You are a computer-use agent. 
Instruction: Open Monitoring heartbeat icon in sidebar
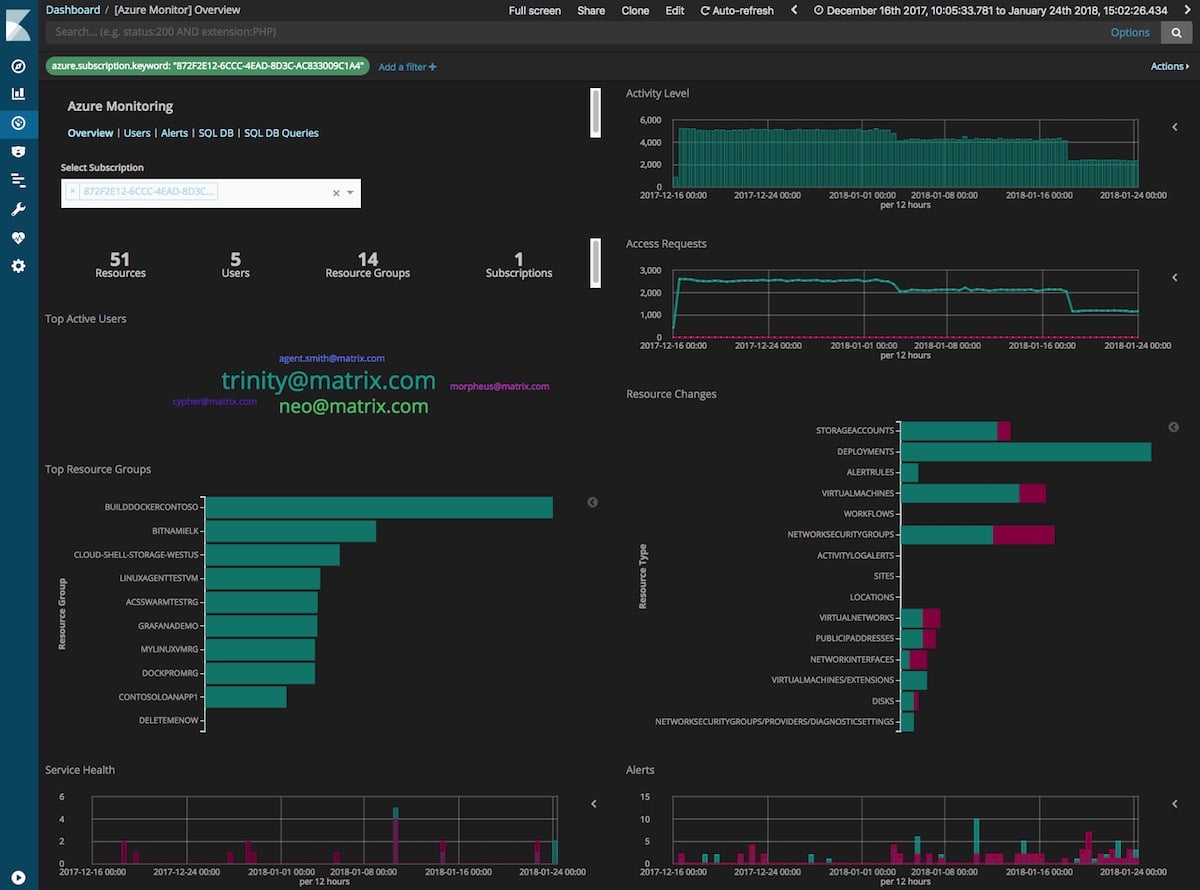click(x=18, y=238)
